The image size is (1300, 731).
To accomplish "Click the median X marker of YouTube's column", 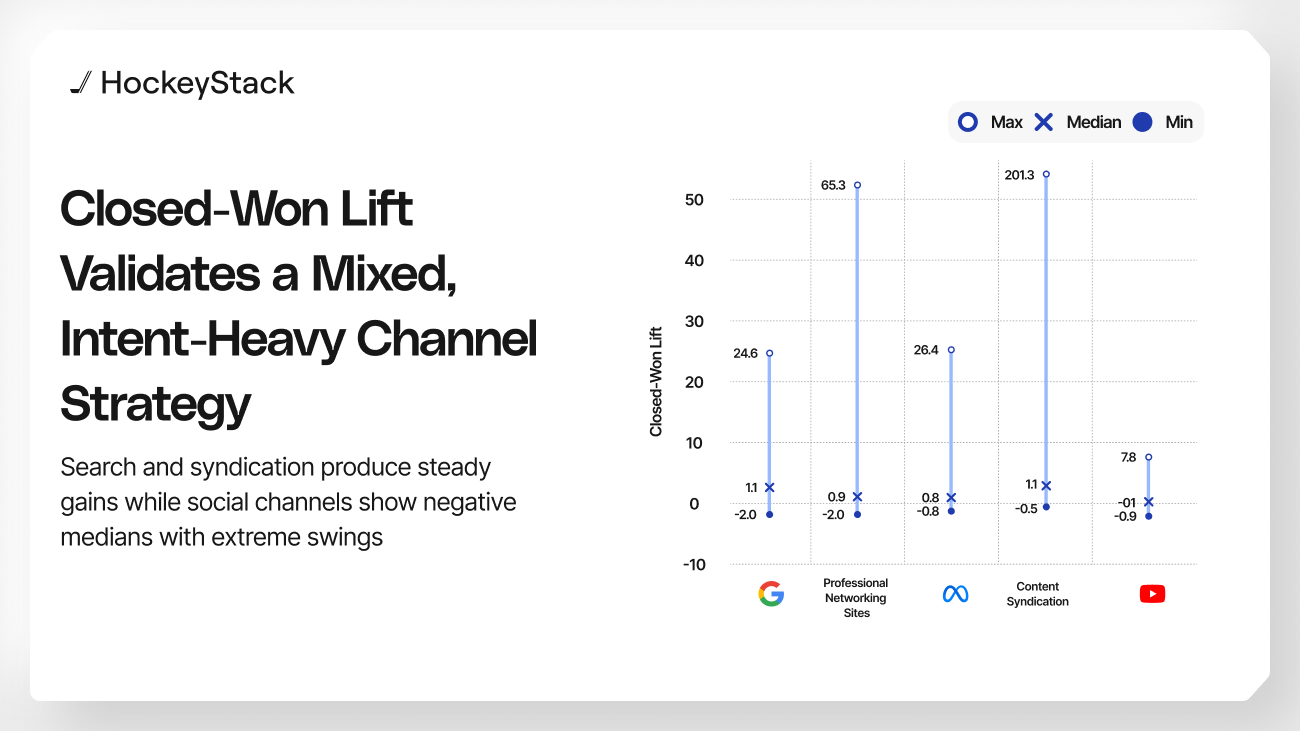I will (1148, 502).
